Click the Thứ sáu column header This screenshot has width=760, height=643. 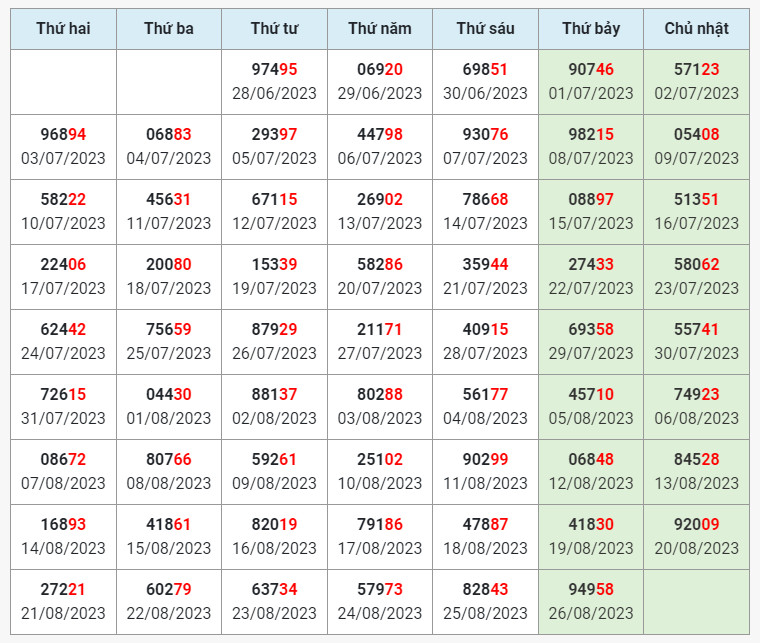pyautogui.click(x=485, y=29)
